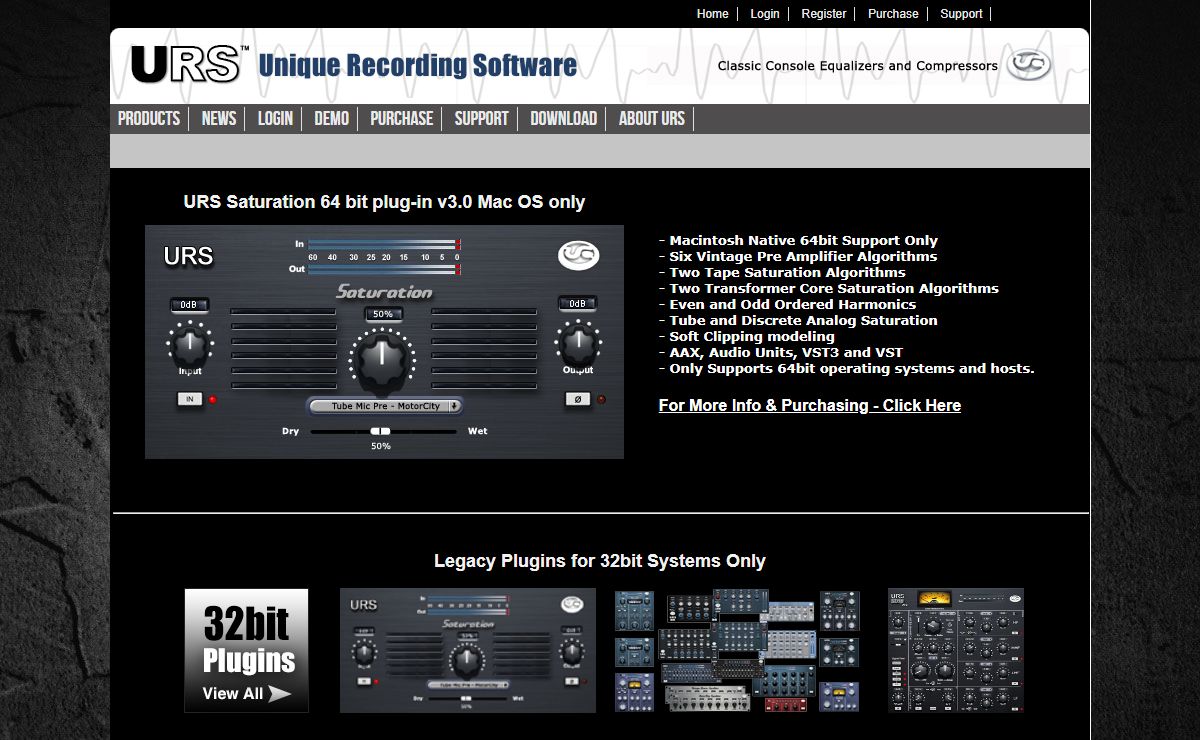Open the channel strip plug-in thumbnail
The height and width of the screenshot is (740, 1200).
point(956,650)
